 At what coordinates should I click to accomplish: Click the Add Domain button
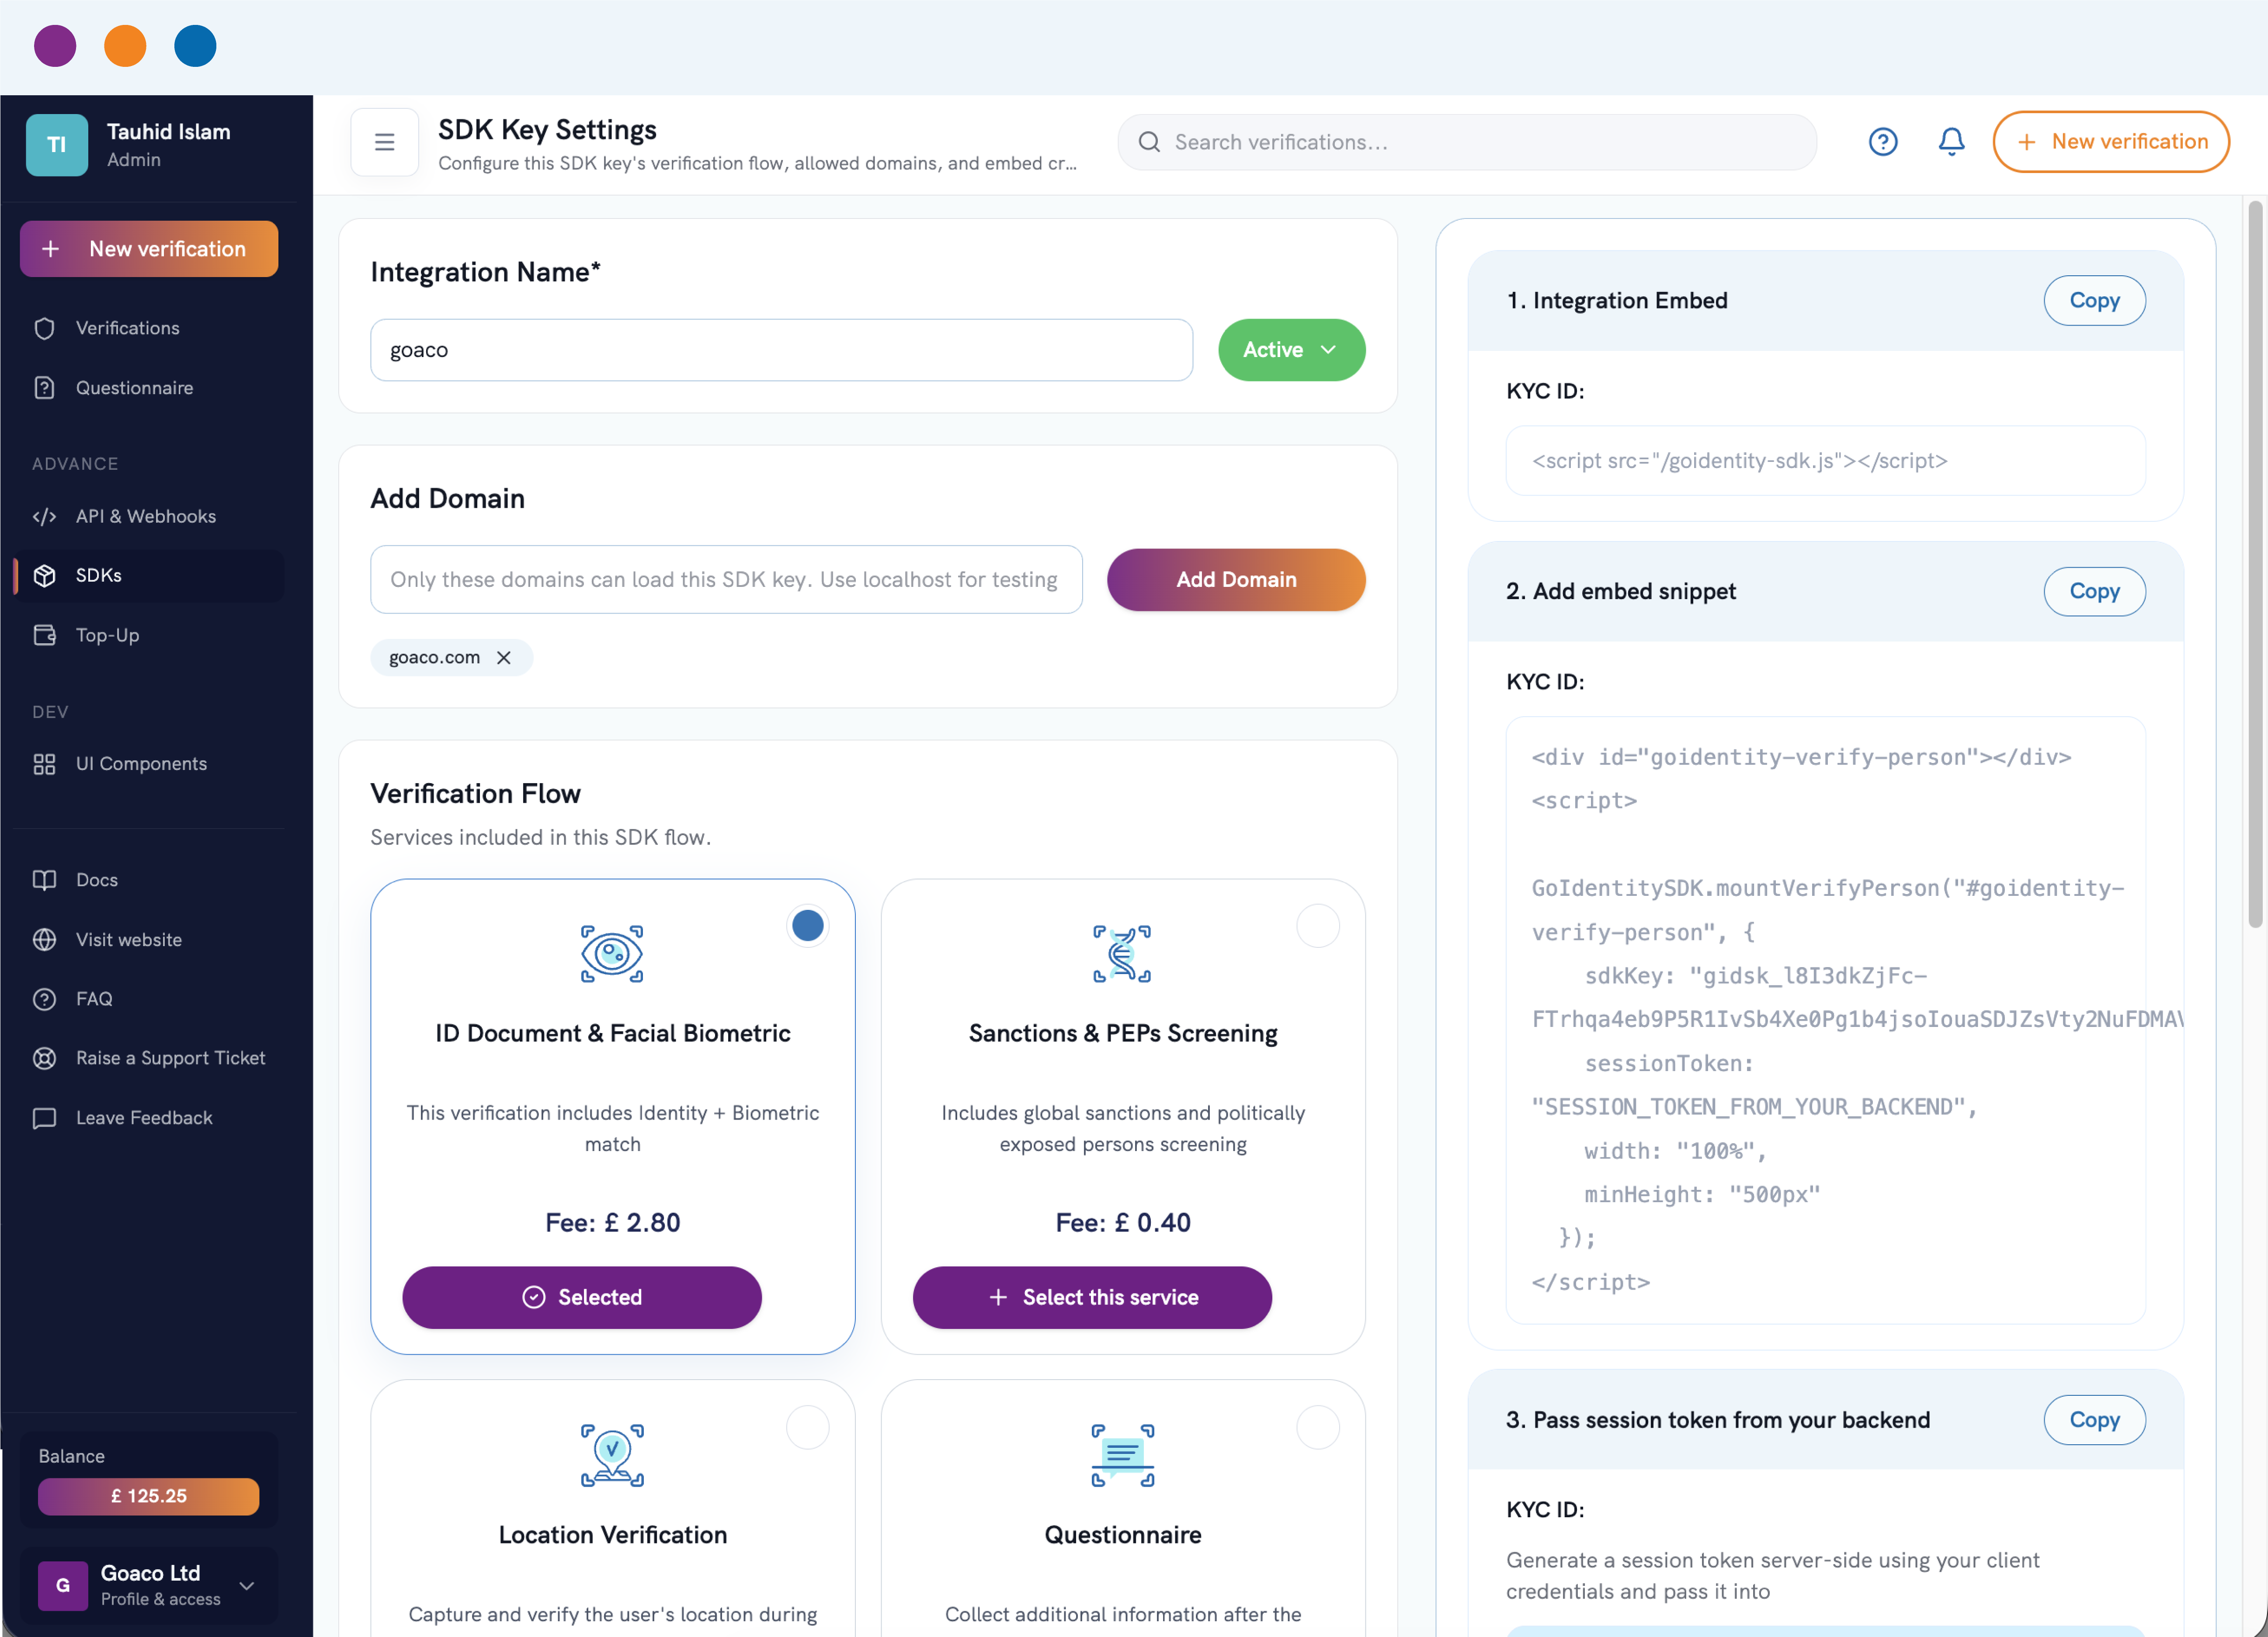pos(1236,579)
